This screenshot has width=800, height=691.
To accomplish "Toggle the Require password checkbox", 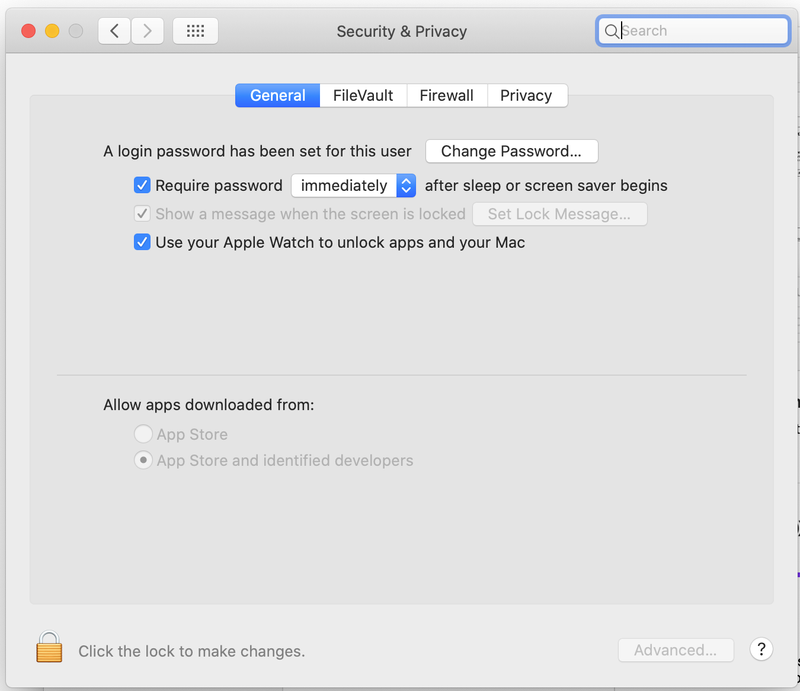I will pos(142,185).
